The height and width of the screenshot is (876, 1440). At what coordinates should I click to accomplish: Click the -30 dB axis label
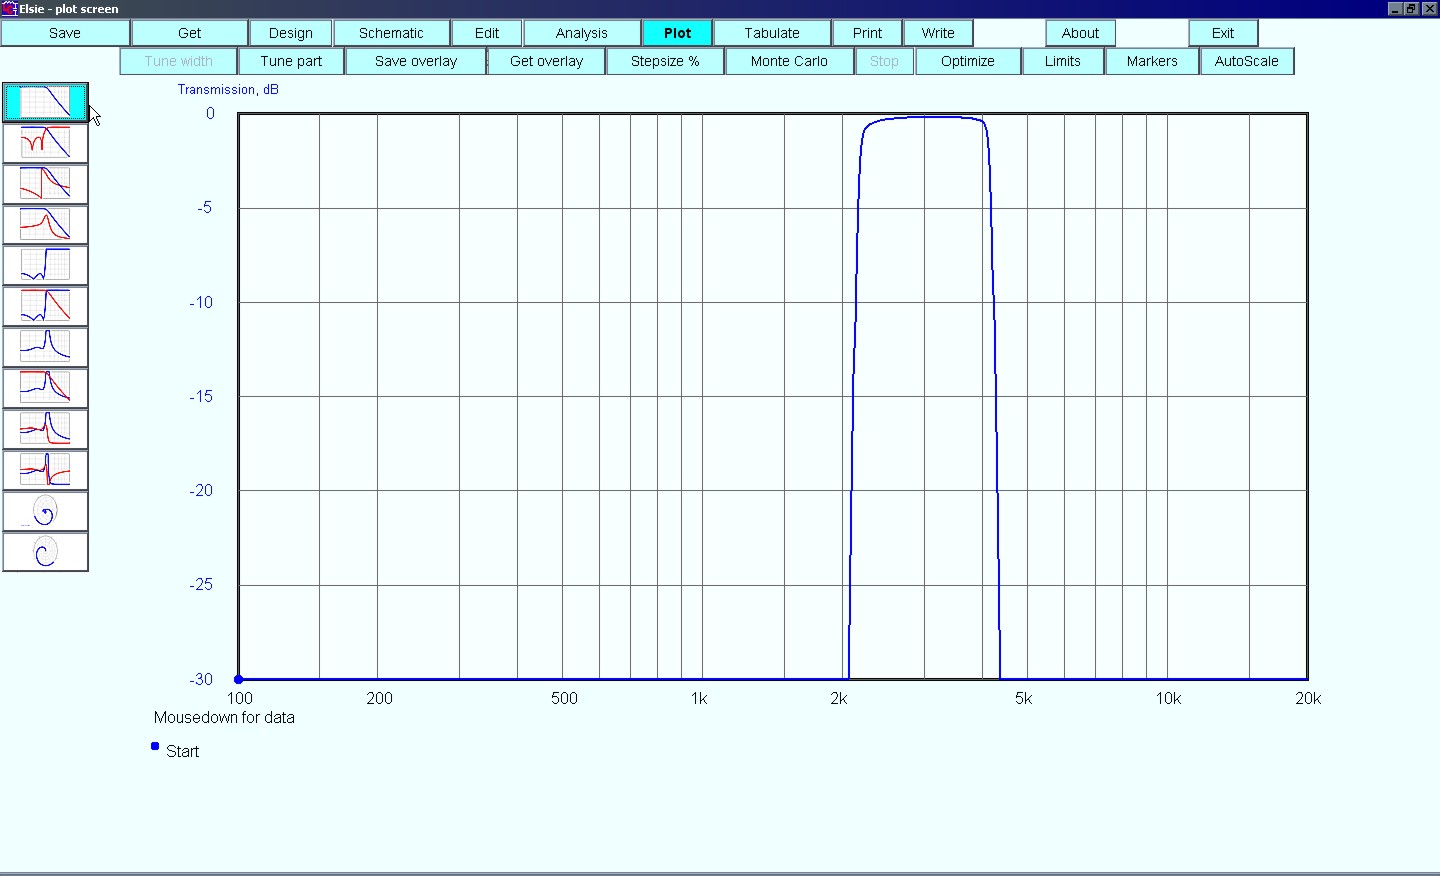[201, 679]
